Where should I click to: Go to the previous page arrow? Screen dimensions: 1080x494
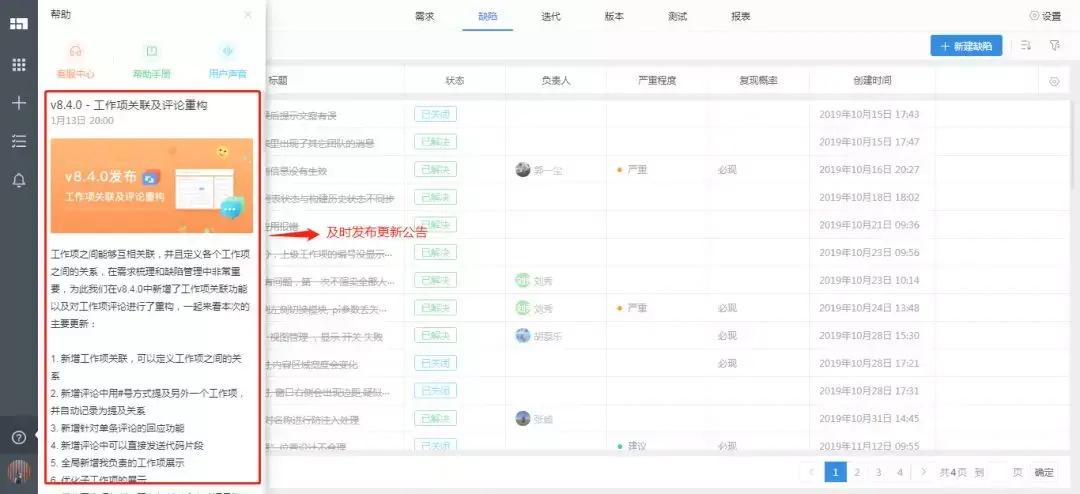click(811, 472)
